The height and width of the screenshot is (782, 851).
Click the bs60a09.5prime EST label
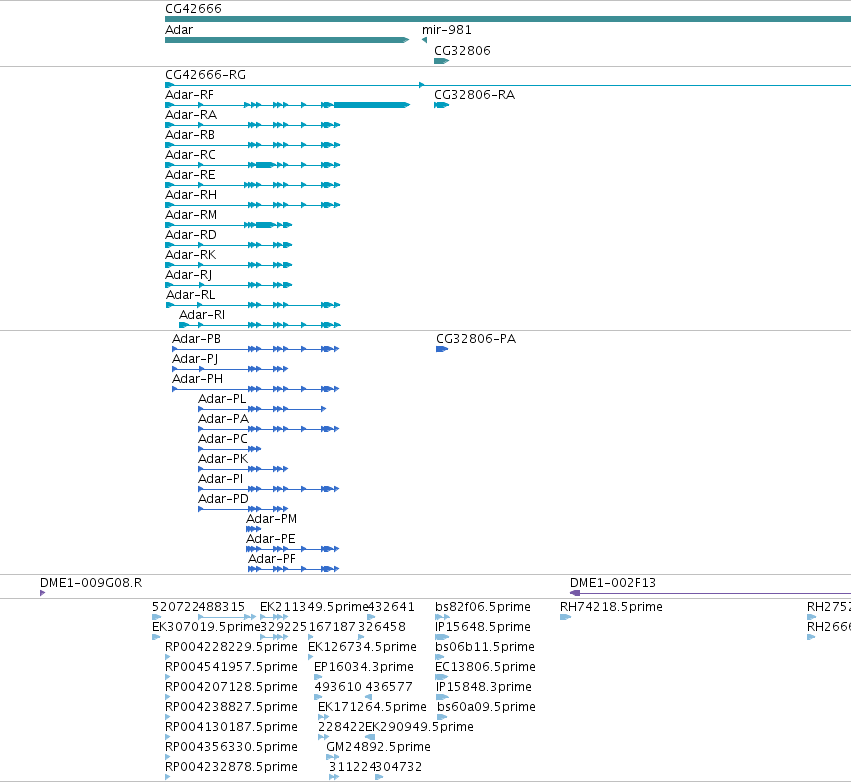(486, 707)
